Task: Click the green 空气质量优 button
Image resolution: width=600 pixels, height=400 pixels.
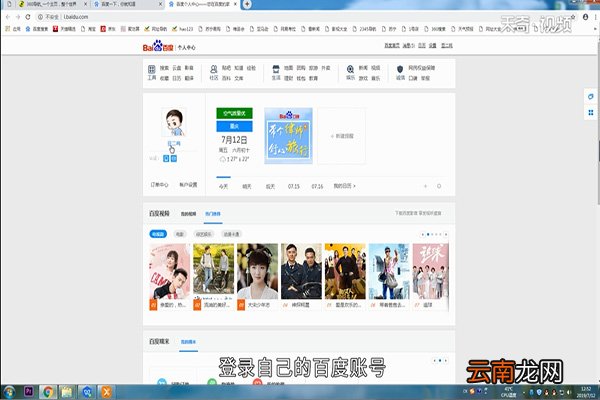Action: [234, 113]
